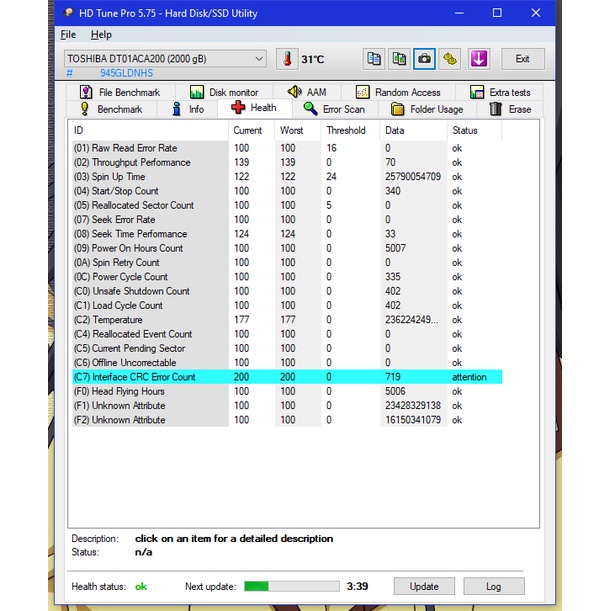Click the next update progress bar
611x611 pixels.
289,586
